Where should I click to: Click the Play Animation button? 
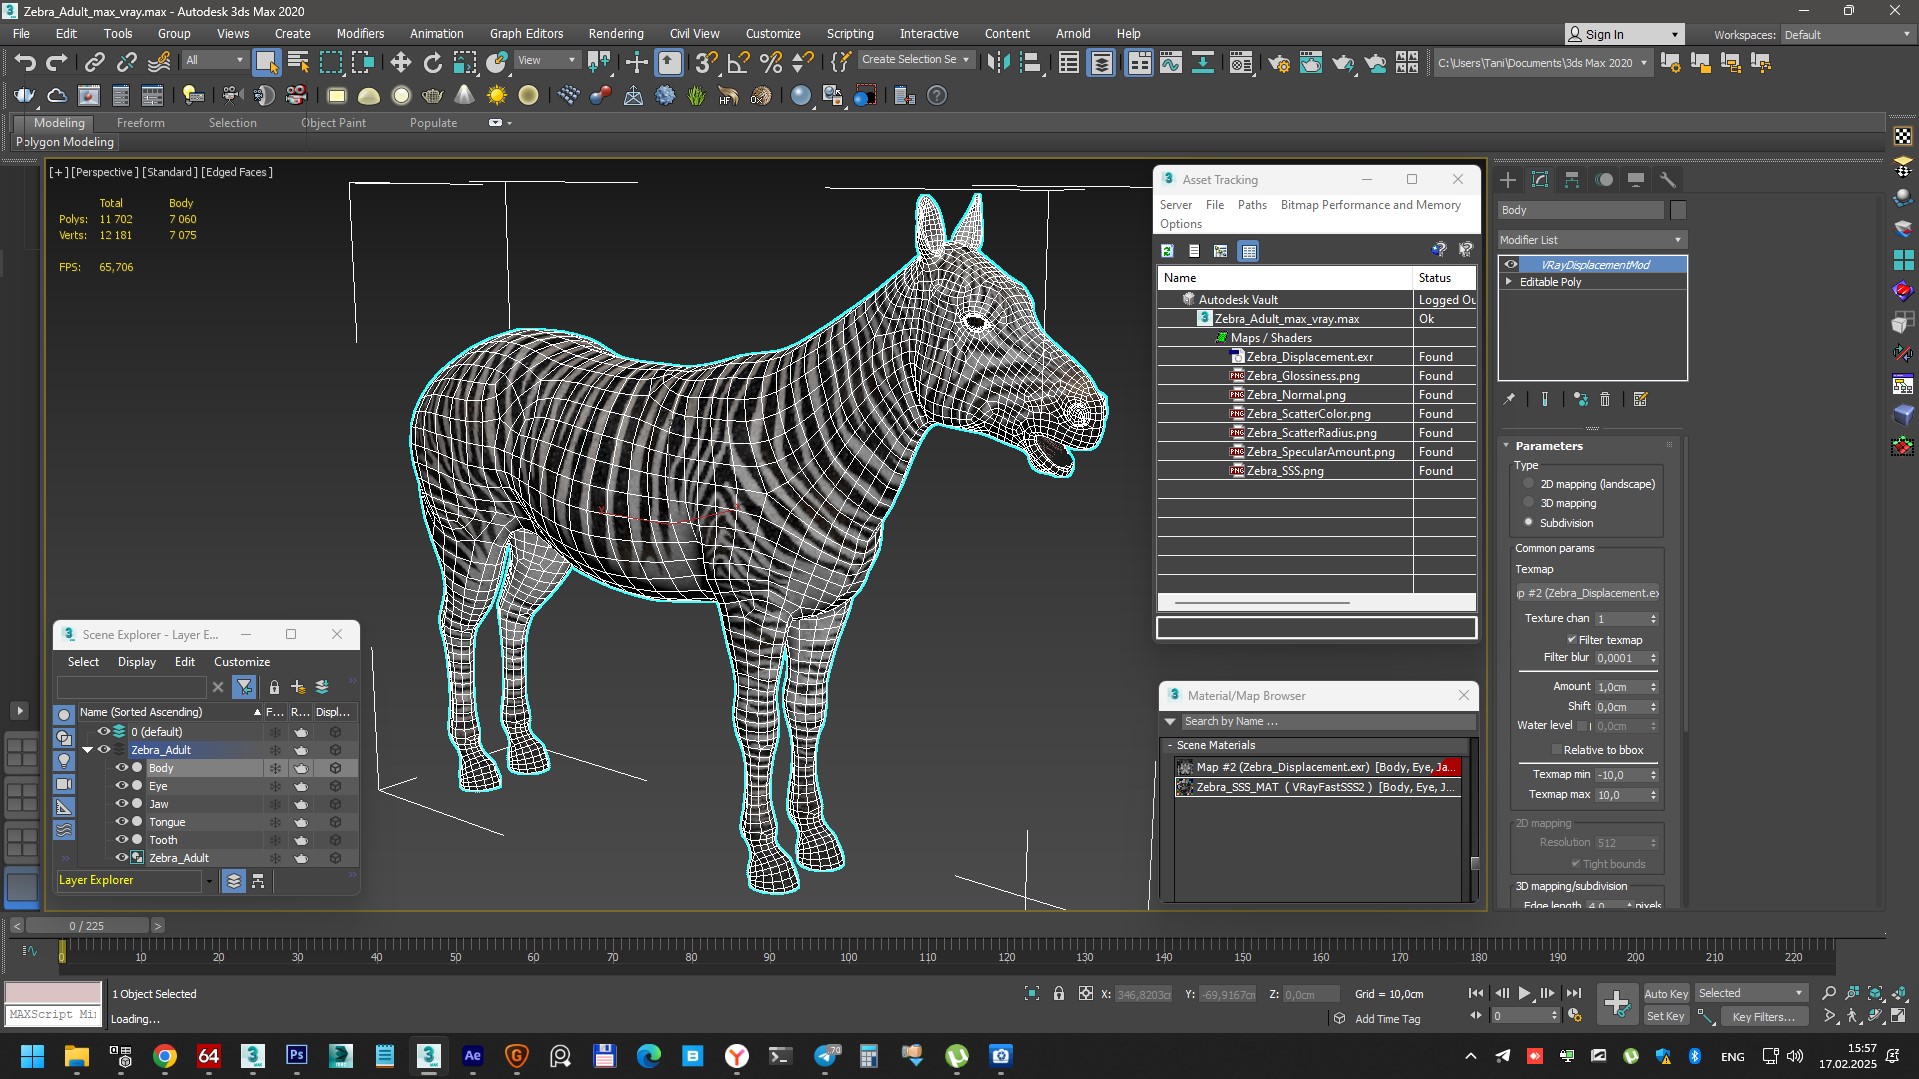[x=1524, y=993]
